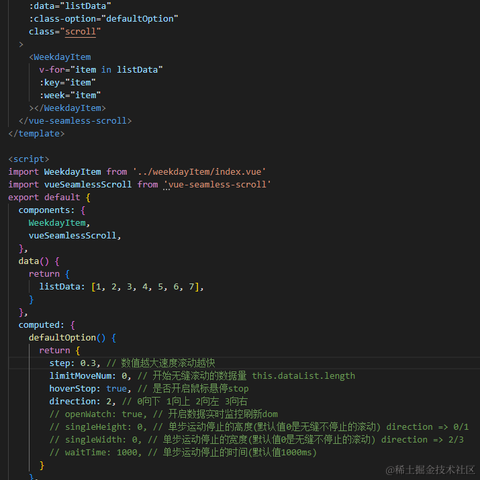Click the return line inside defaultOption()
This screenshot has width=480, height=480.
[x=60, y=350]
